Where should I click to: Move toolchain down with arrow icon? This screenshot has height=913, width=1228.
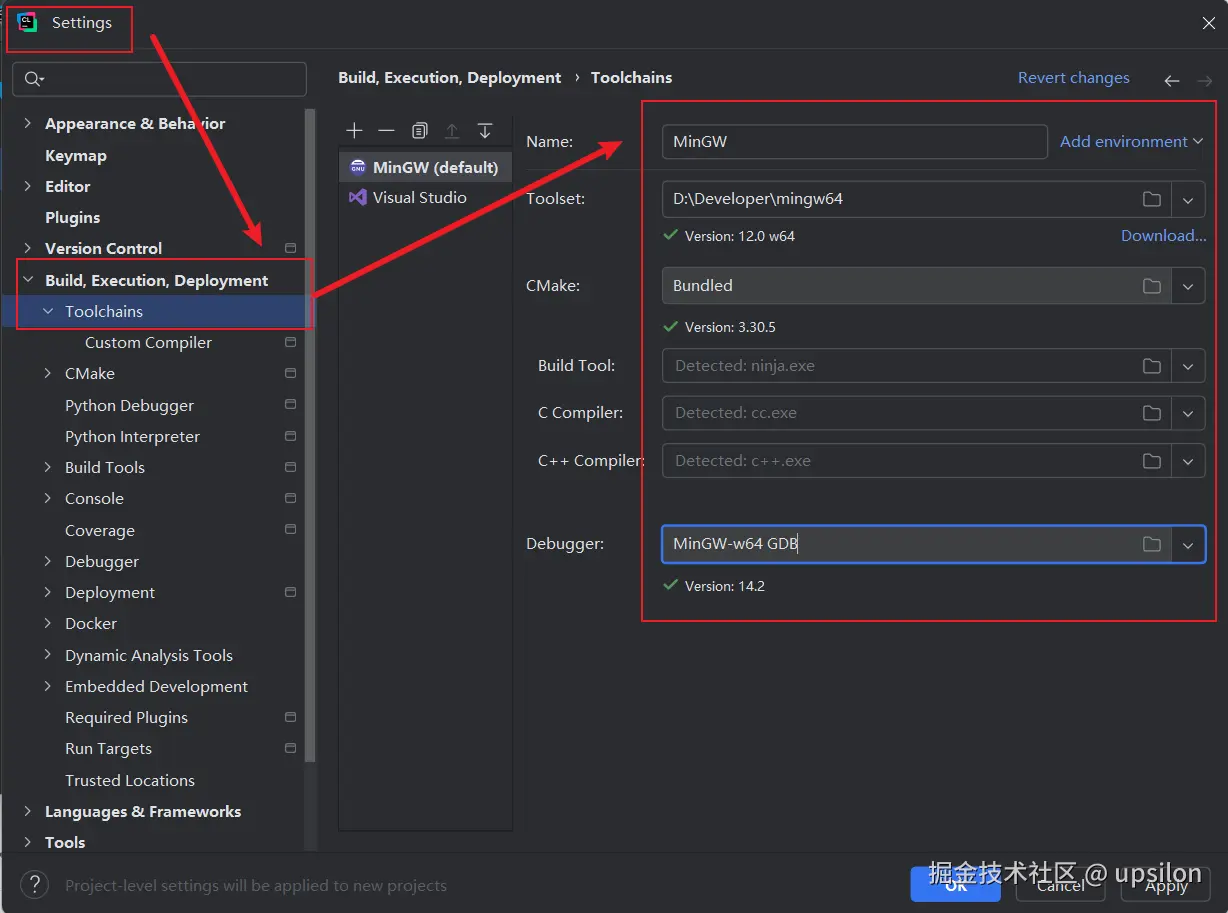(x=485, y=131)
